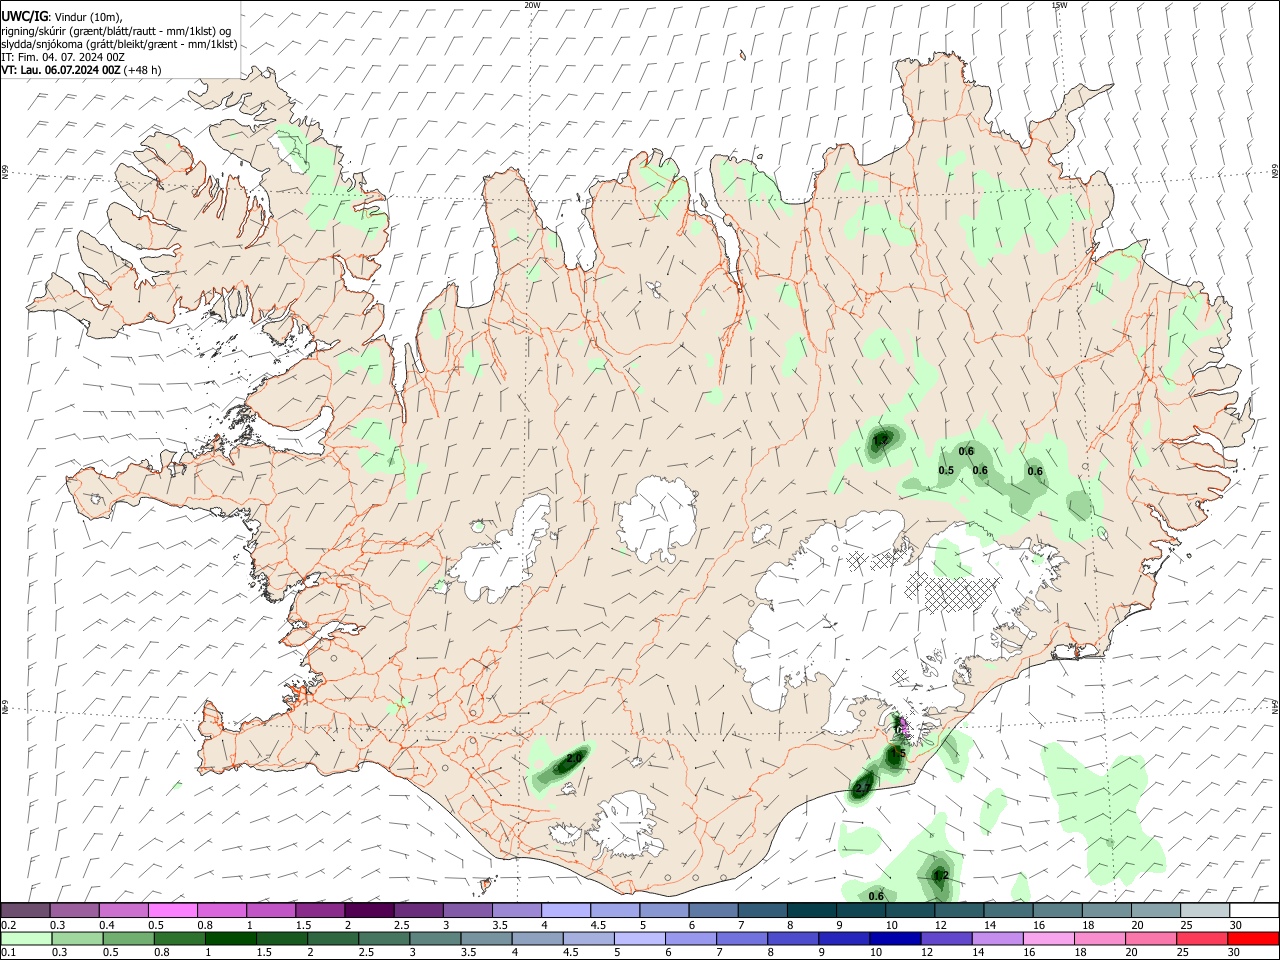Click the '0.2' tick label of the legend
The height and width of the screenshot is (960, 1280).
7,925
